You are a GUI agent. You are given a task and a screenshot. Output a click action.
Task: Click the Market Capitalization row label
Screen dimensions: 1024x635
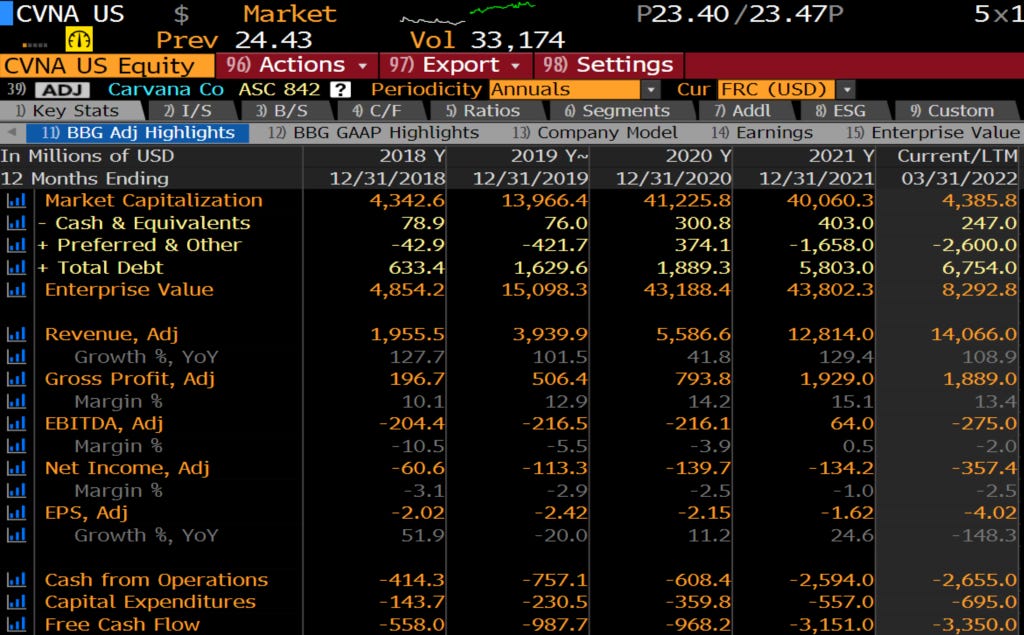point(153,201)
